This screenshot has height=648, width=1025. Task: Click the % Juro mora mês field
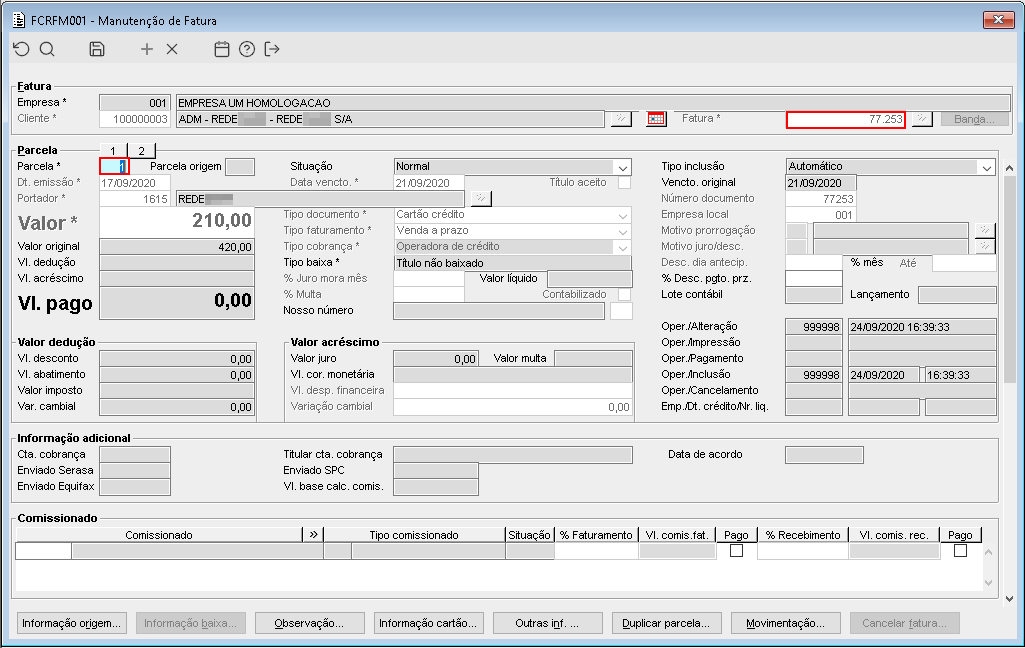(x=429, y=279)
